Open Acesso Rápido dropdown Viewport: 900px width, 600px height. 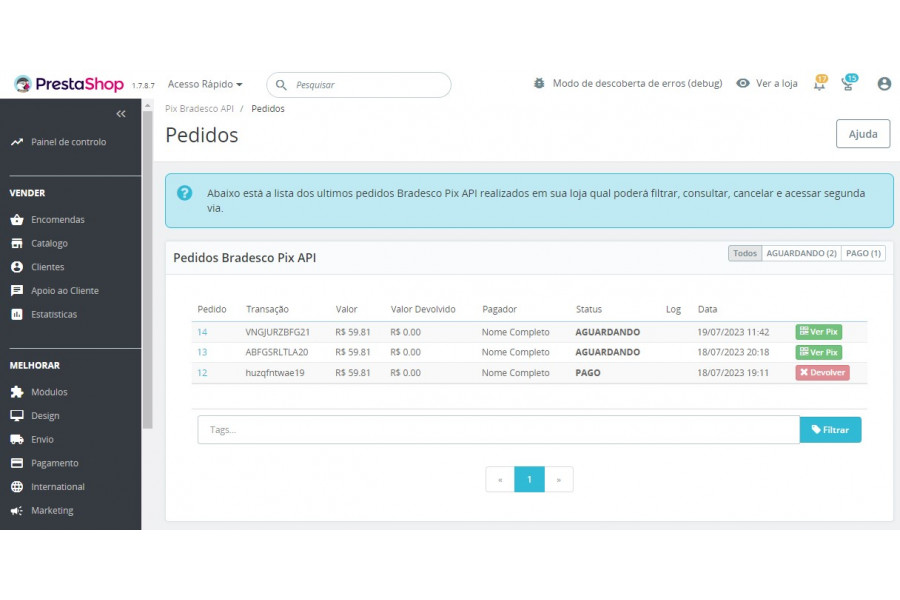click(x=205, y=84)
